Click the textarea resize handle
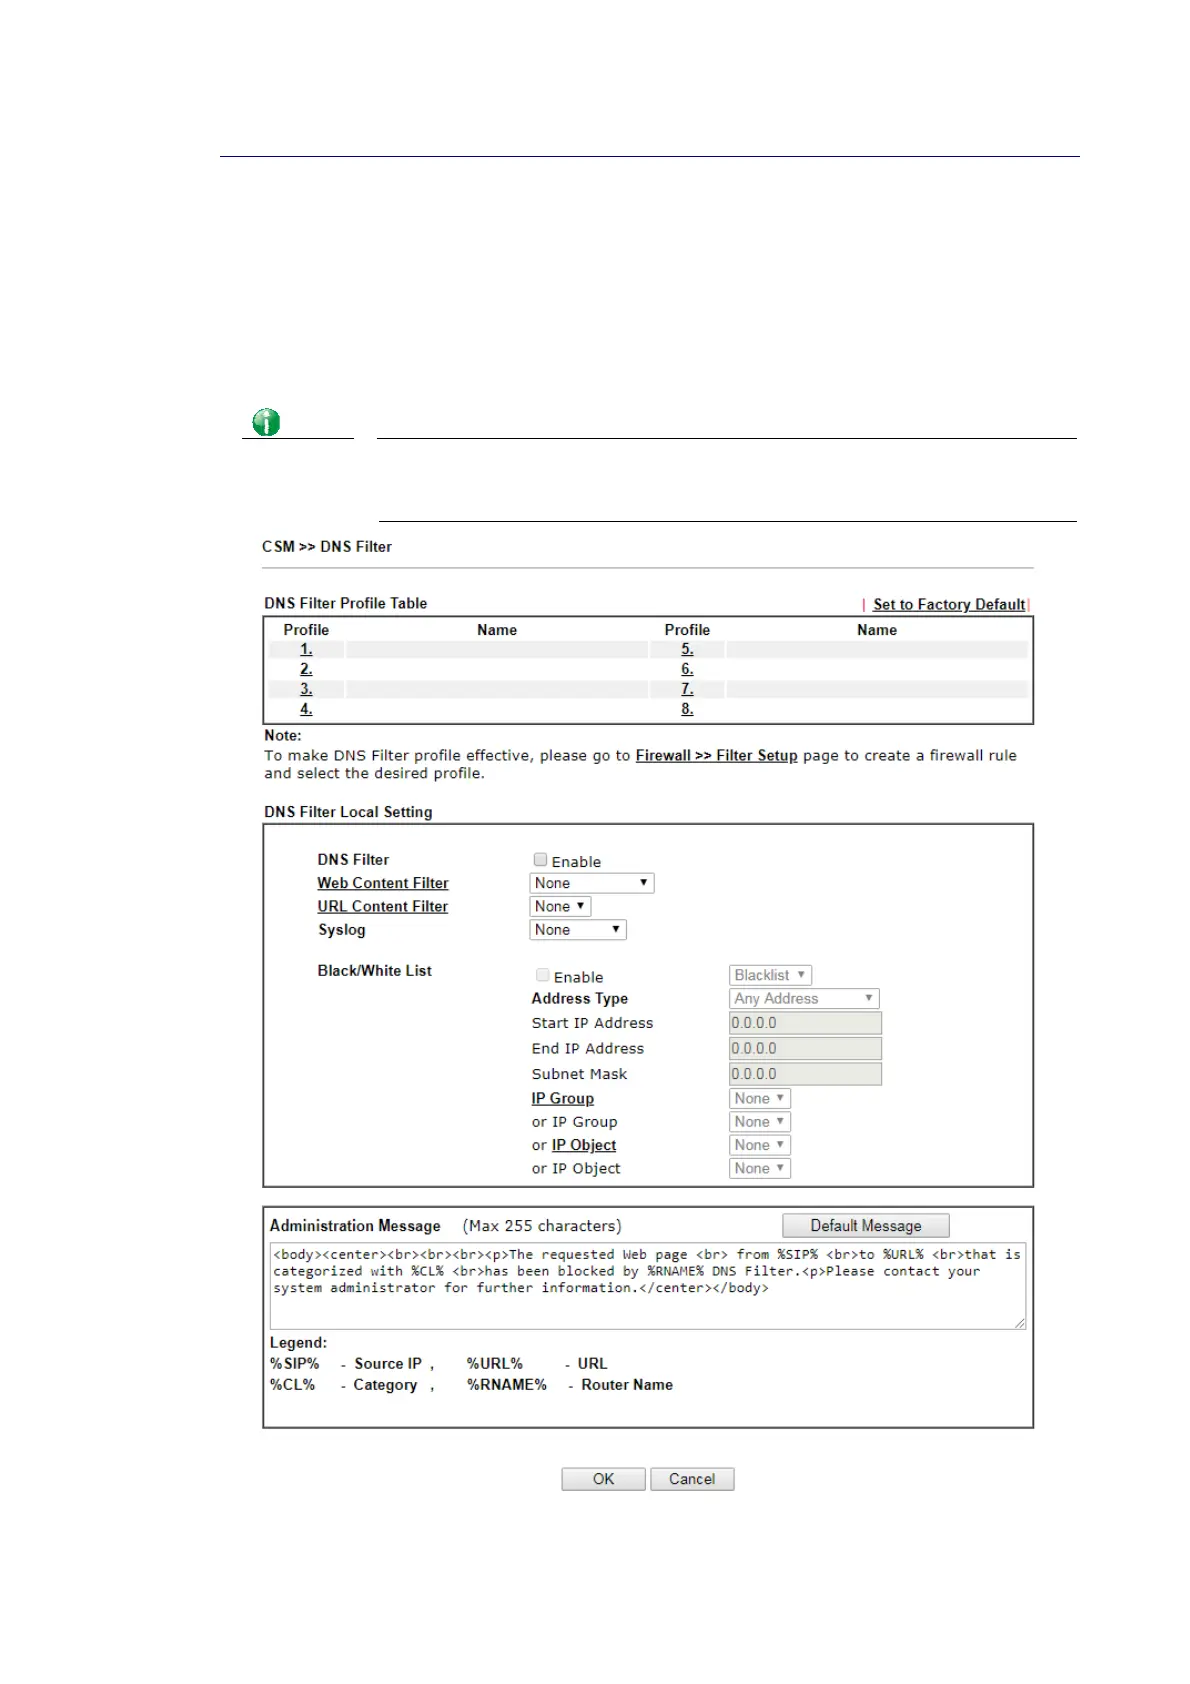 click(x=1019, y=1323)
